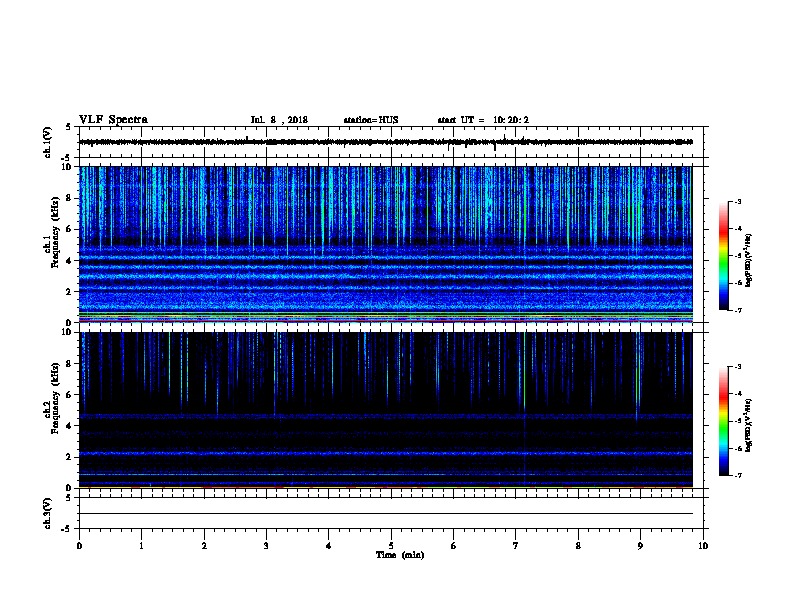Click the '8' kHz tick of ch.1 spectrogram
The width and height of the screenshot is (792, 612).
coord(69,198)
